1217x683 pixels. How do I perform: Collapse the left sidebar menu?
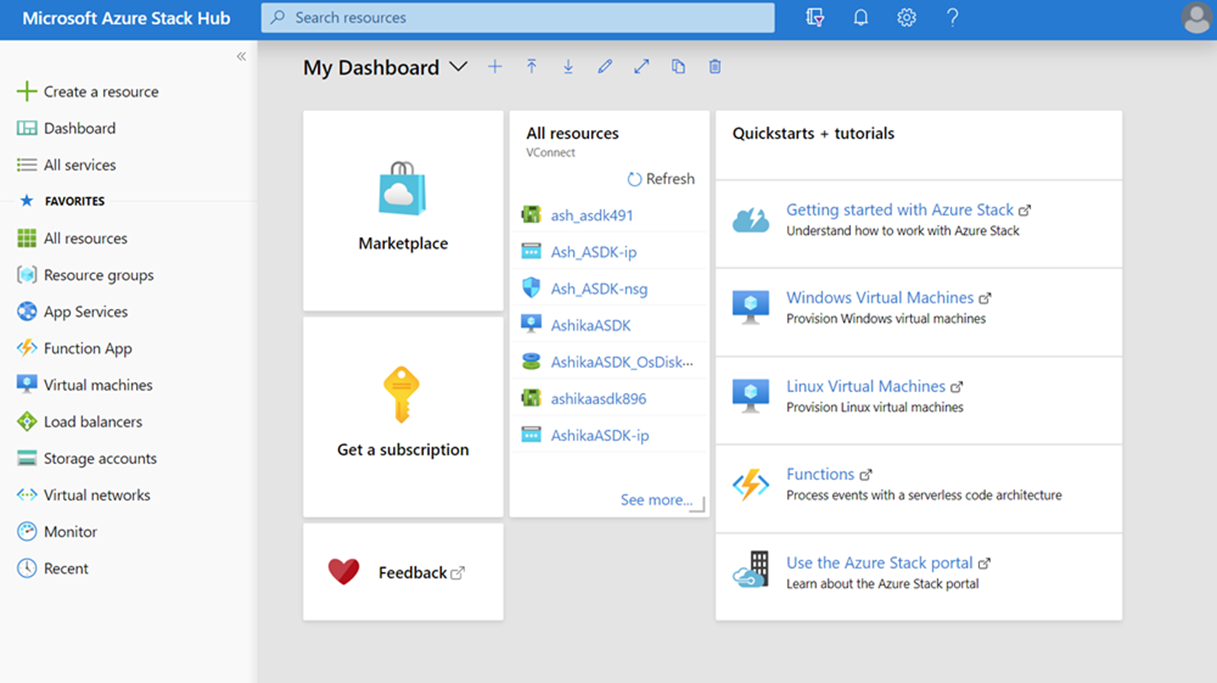click(x=241, y=56)
